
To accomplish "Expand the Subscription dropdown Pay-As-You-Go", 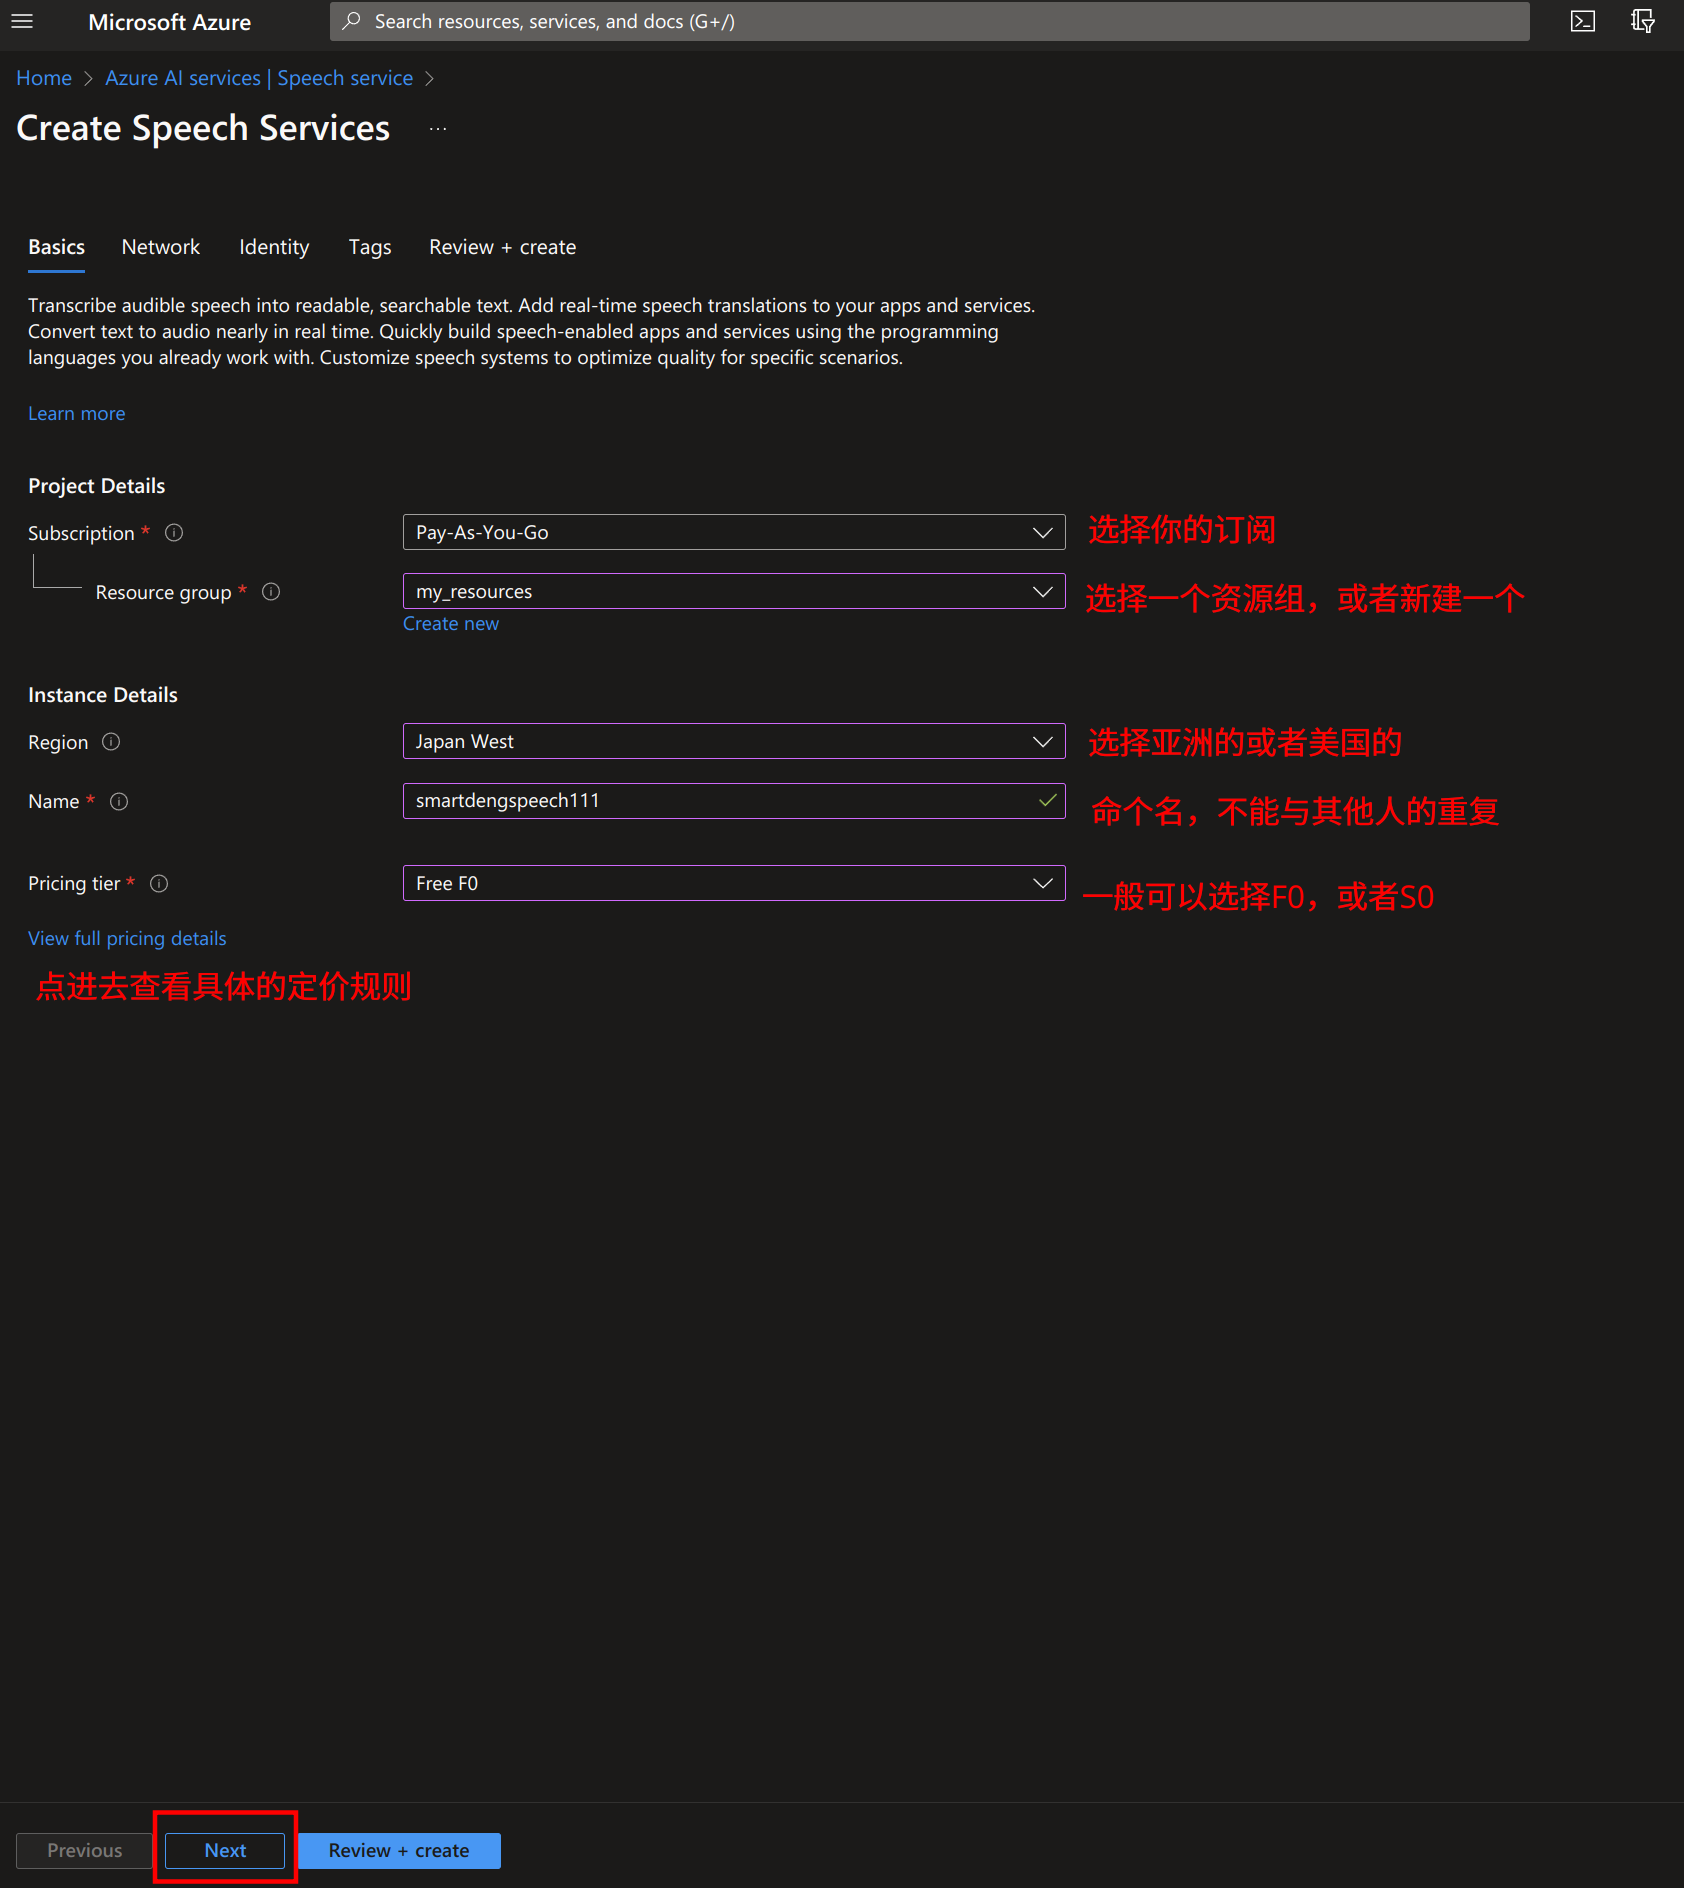I will pyautogui.click(x=734, y=532).
